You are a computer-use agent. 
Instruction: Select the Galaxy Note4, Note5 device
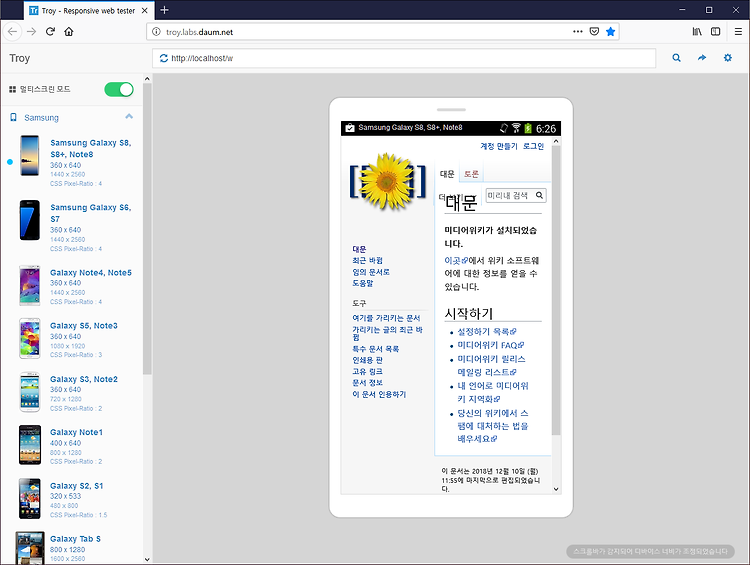(x=91, y=273)
